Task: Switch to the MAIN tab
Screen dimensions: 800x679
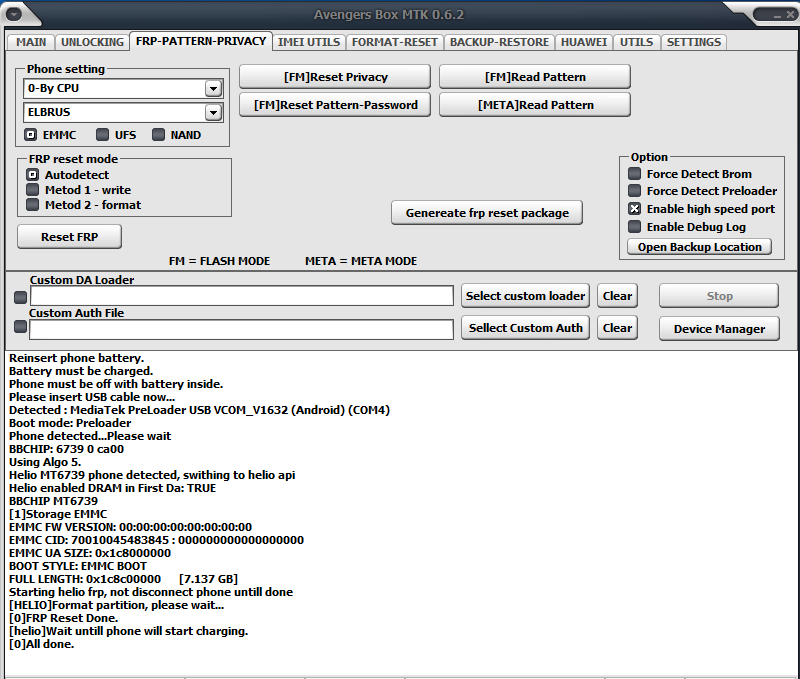Action: point(31,42)
